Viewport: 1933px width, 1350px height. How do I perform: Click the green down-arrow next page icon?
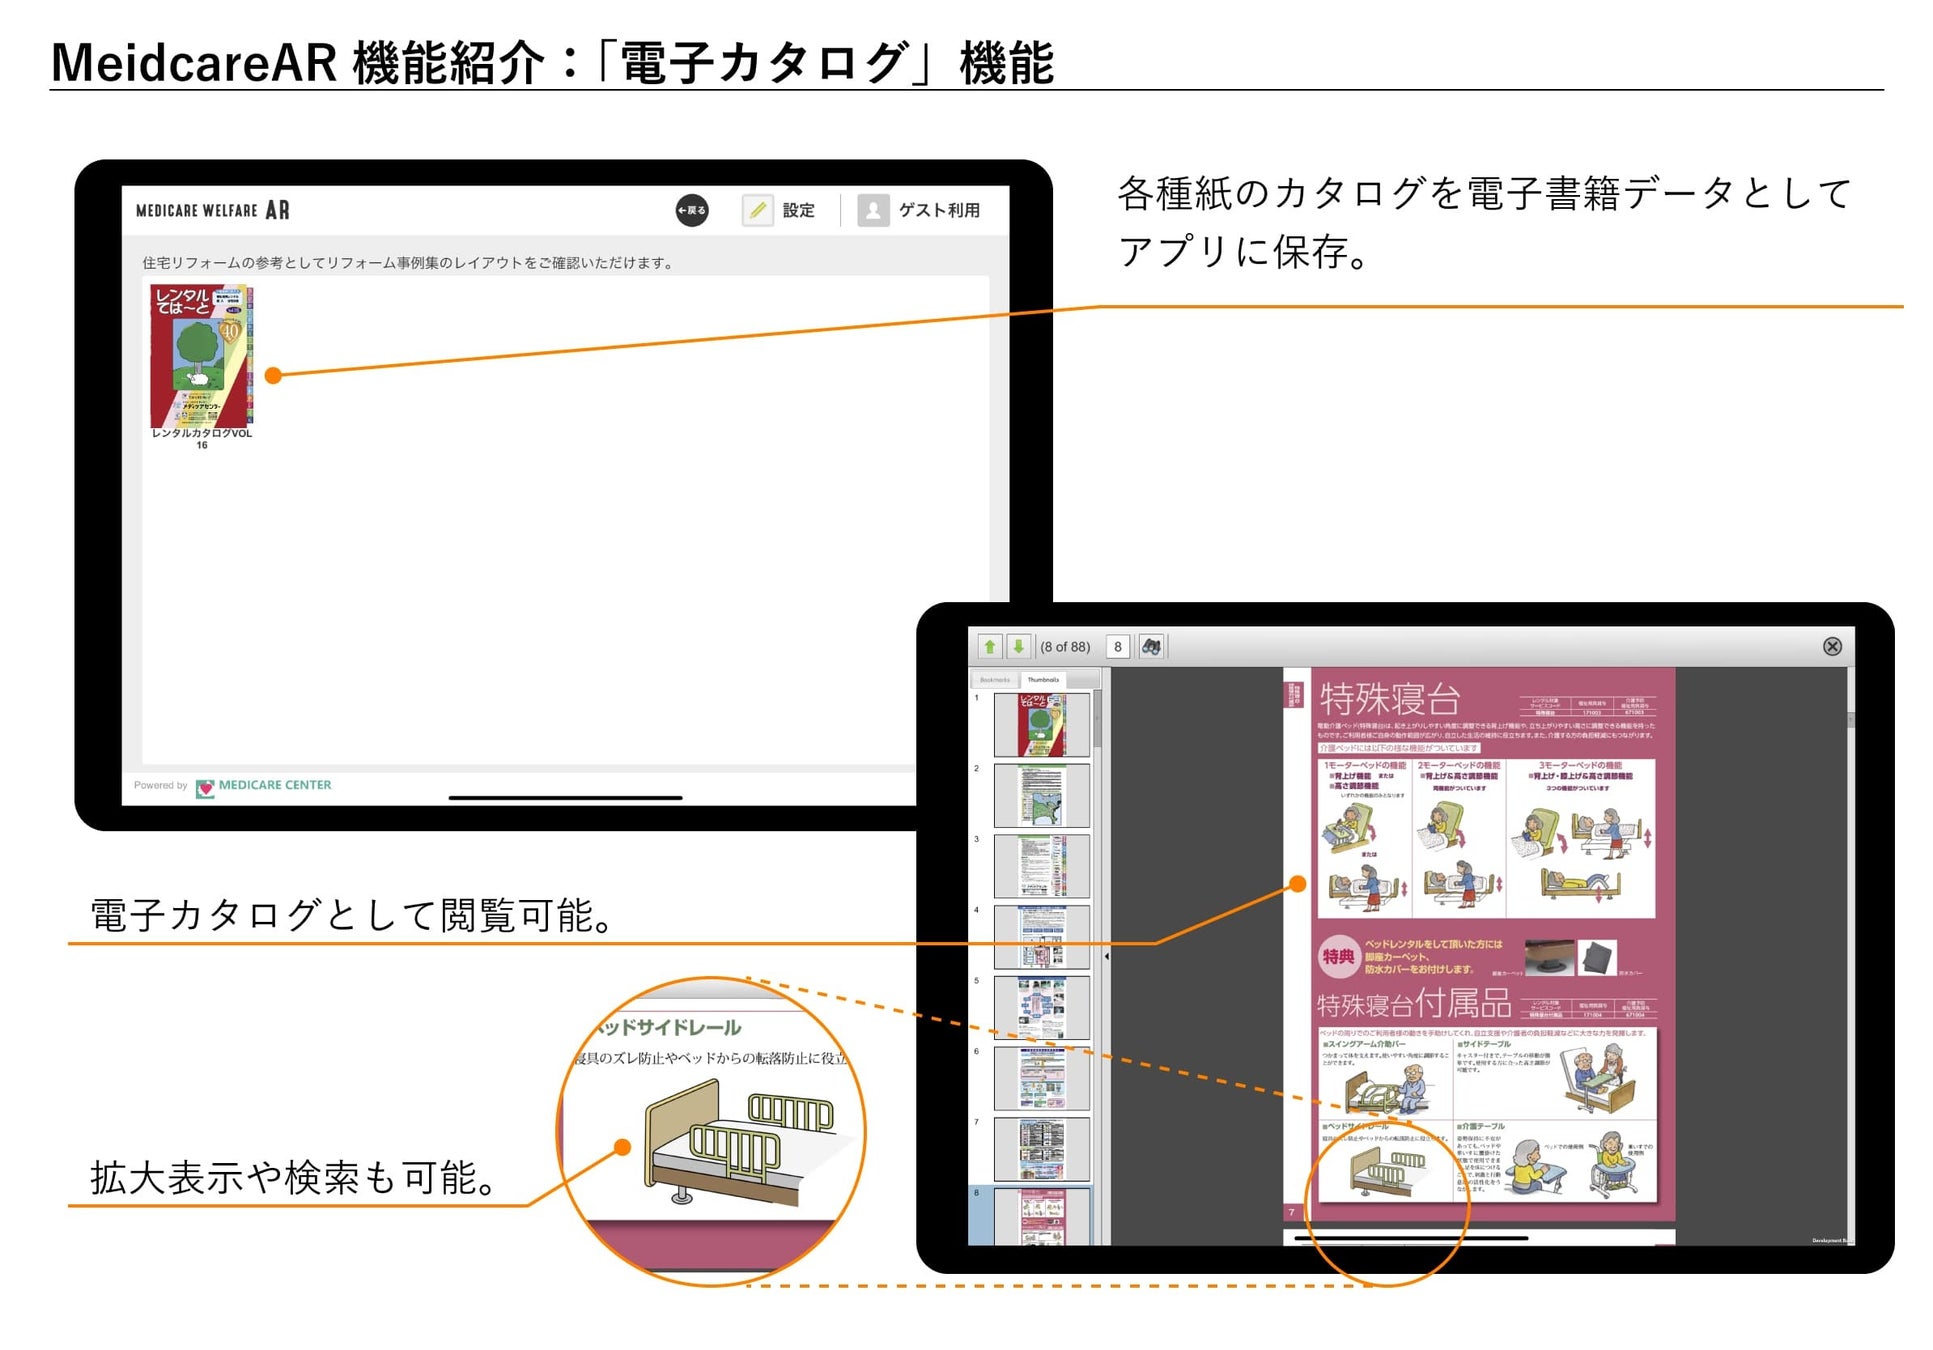coord(1018,647)
